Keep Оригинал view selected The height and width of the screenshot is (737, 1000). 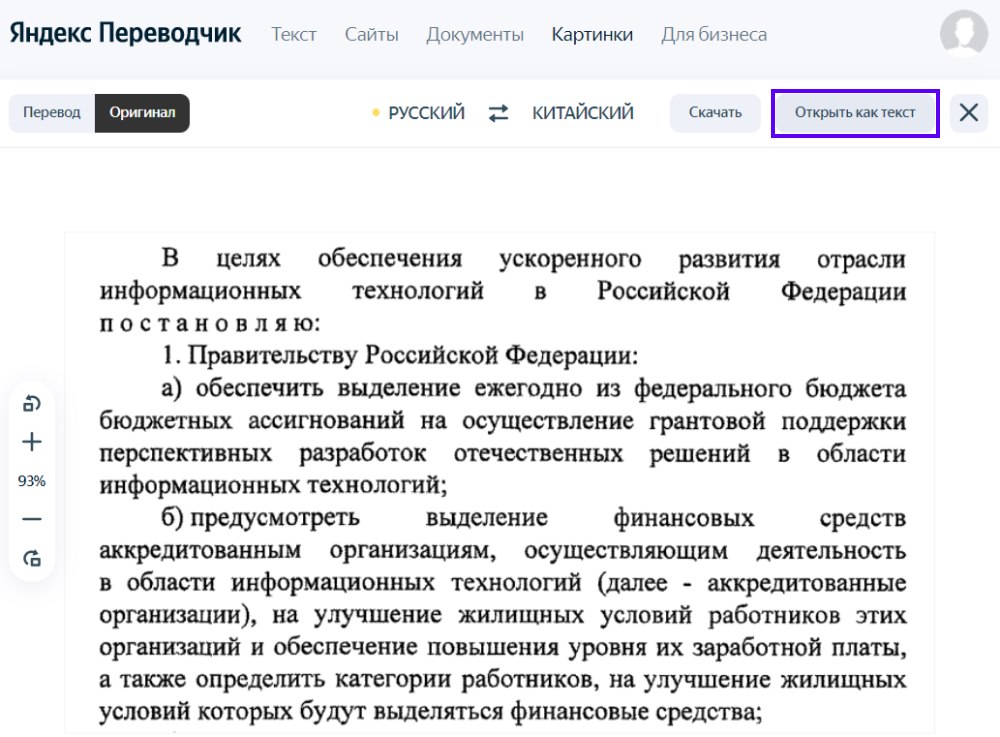[x=140, y=113]
